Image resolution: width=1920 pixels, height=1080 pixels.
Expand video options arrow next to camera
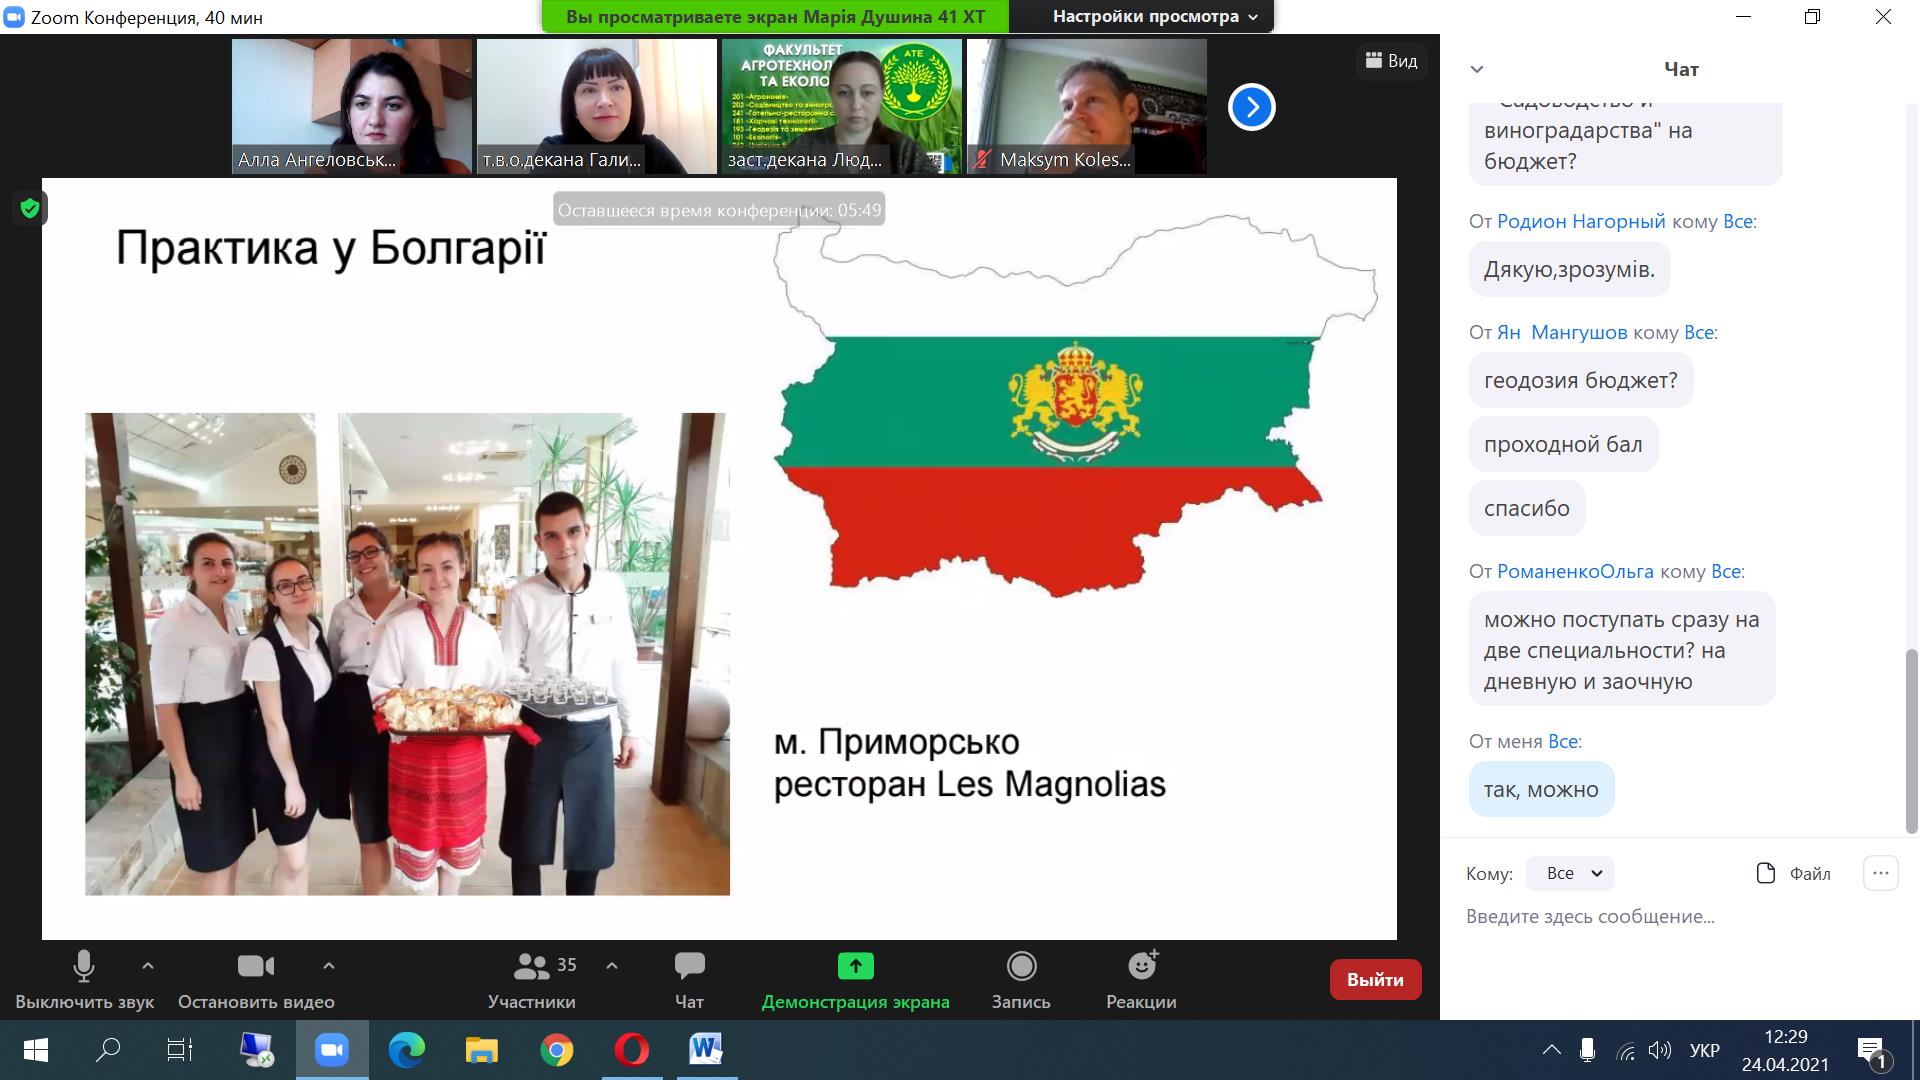point(329,966)
